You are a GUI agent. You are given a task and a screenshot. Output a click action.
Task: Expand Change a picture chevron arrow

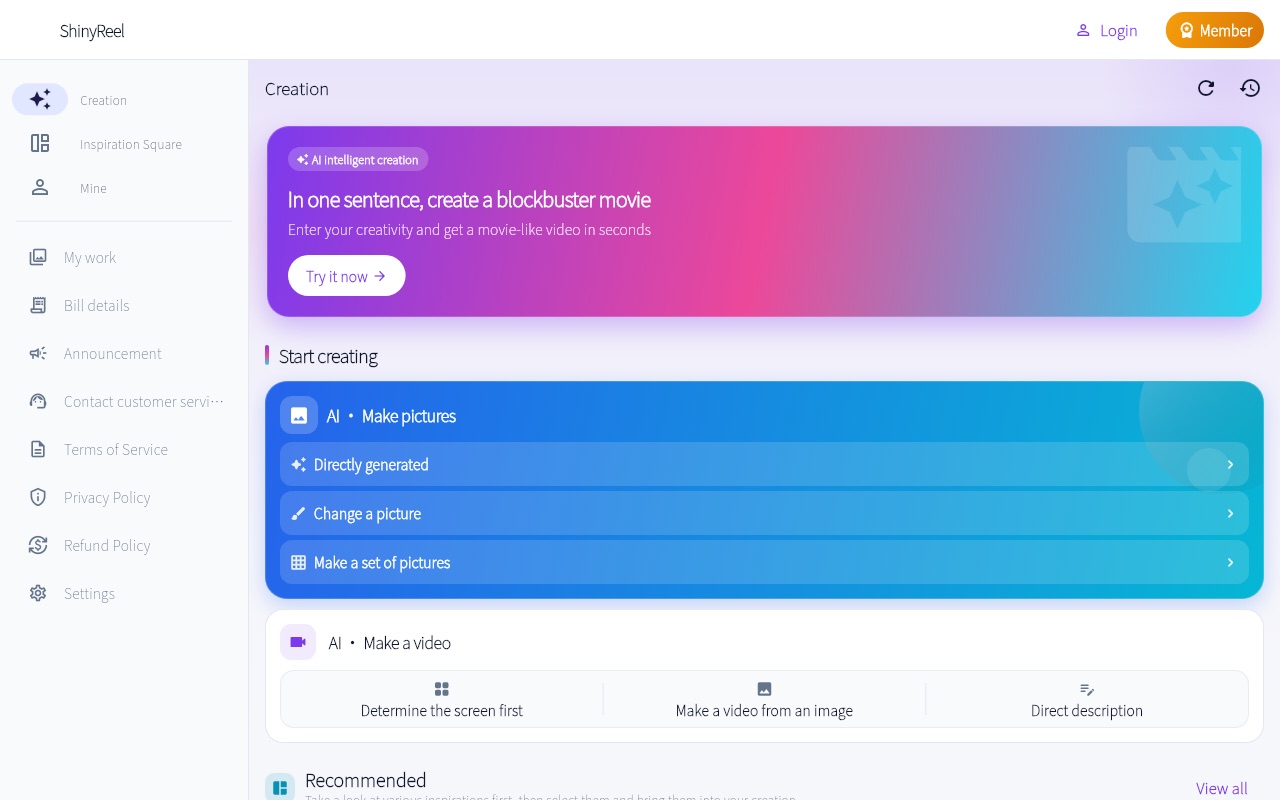1230,513
